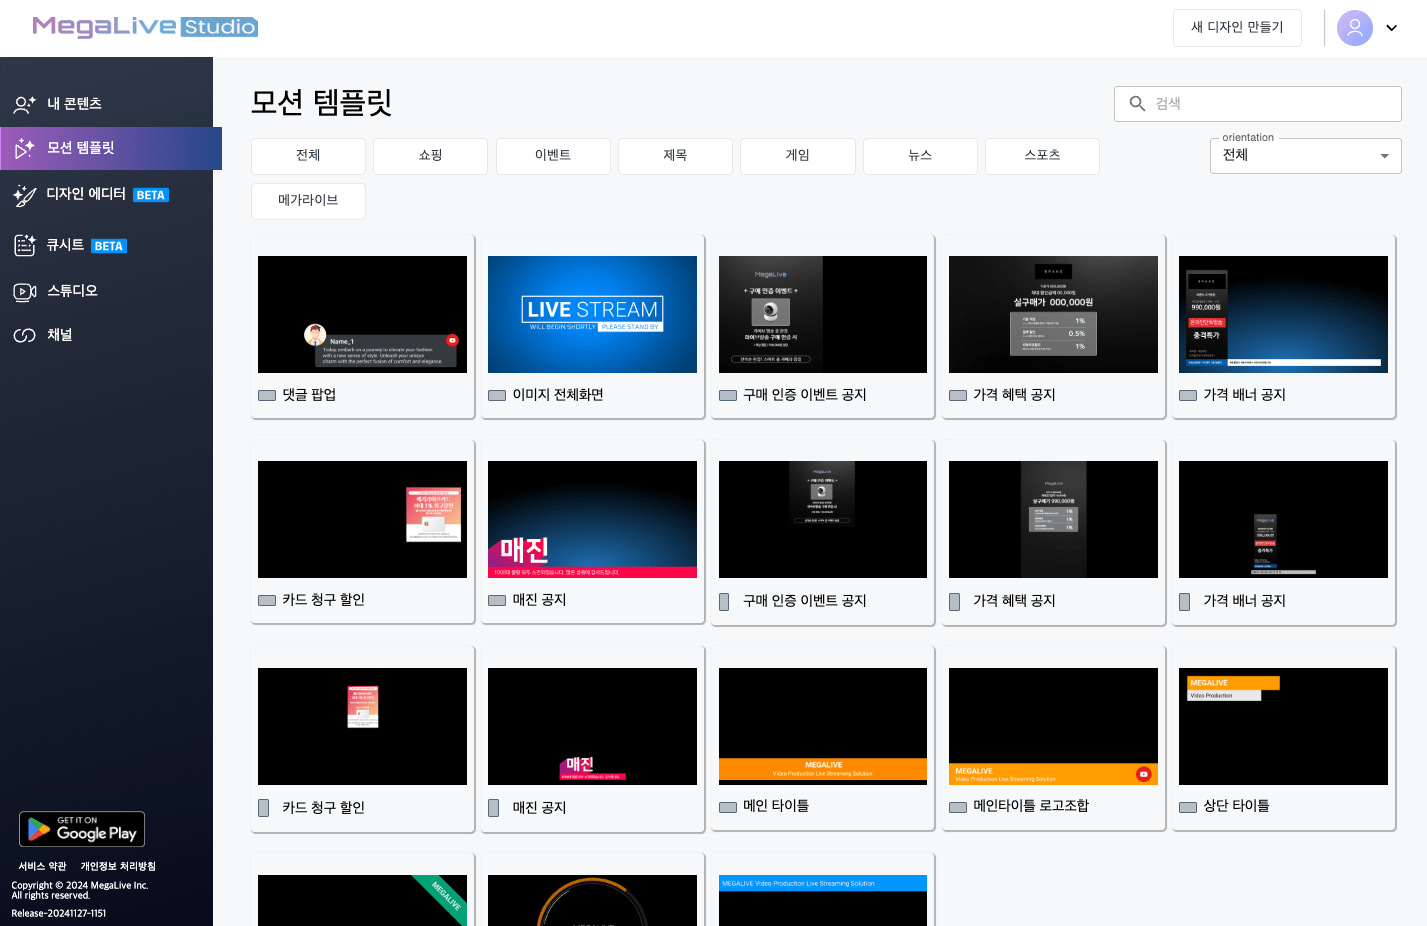This screenshot has height=926, width=1427.
Task: Click the 디자인 에디터 magic wand icon
Action: tap(25, 195)
